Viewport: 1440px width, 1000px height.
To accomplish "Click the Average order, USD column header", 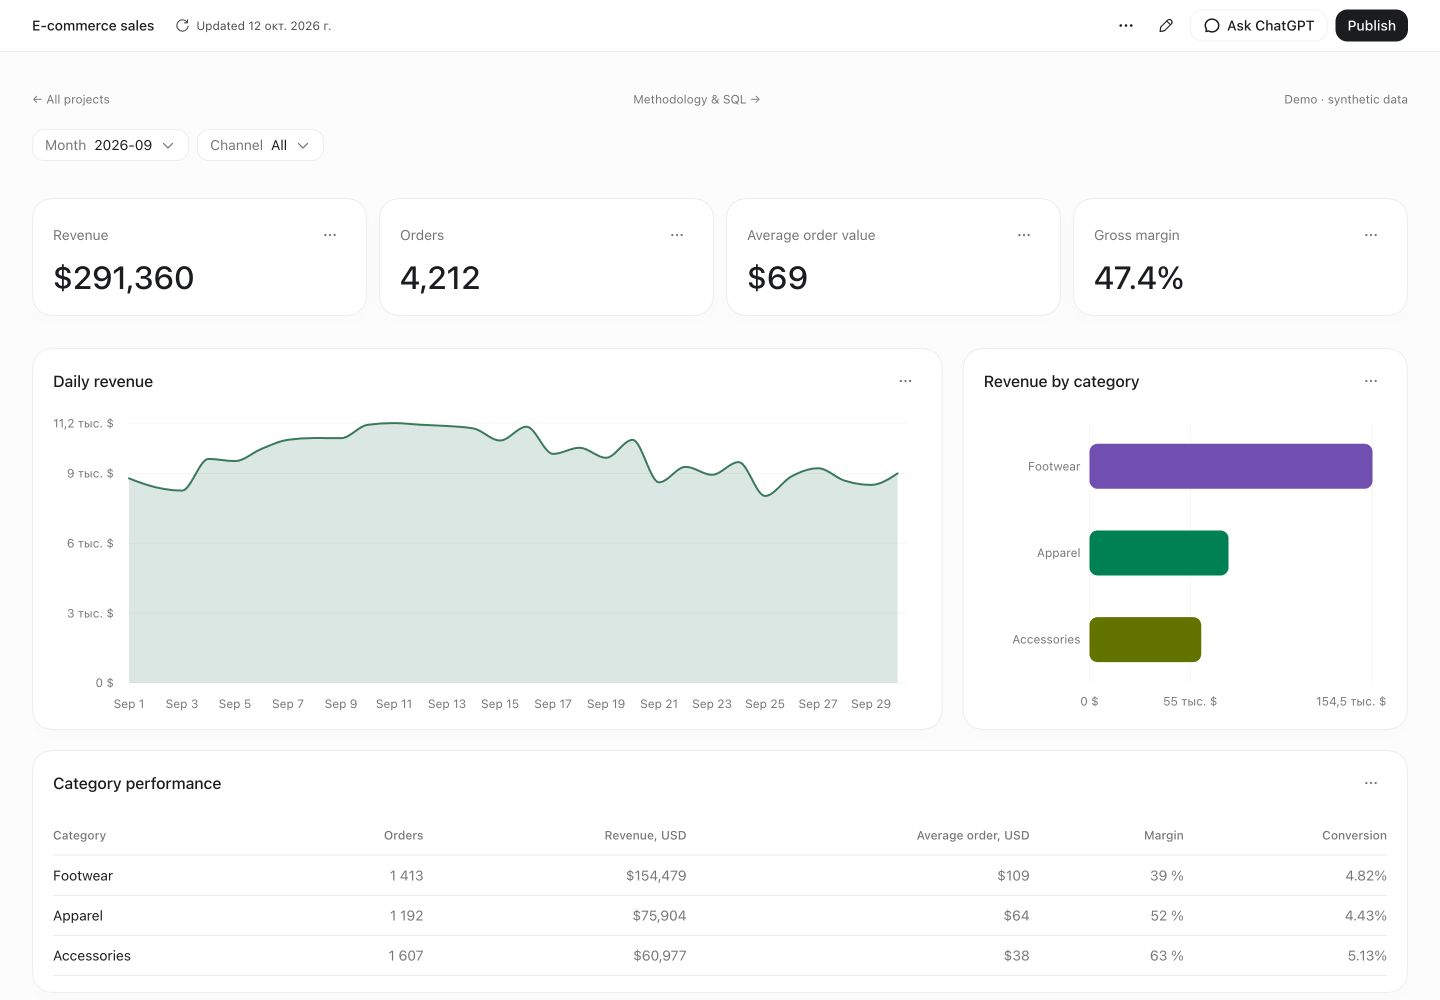I will [973, 835].
